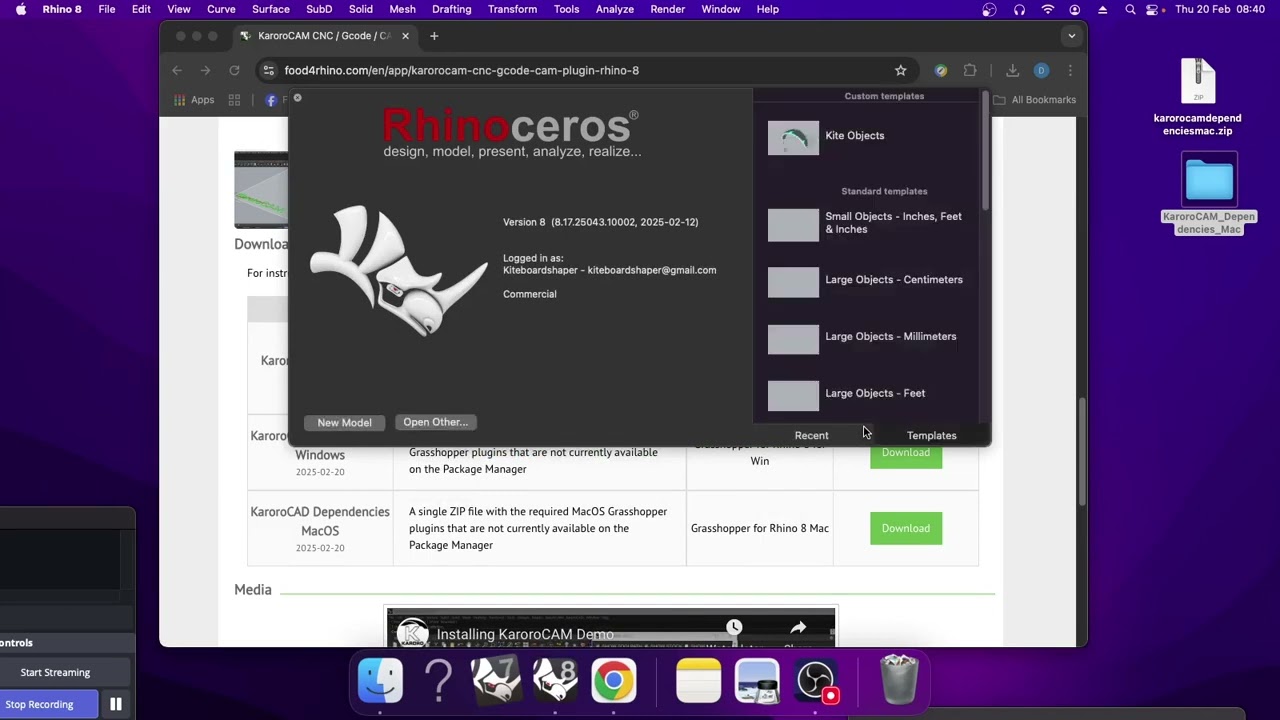
Task: Click the video Watch Later clock icon
Action: (734, 627)
